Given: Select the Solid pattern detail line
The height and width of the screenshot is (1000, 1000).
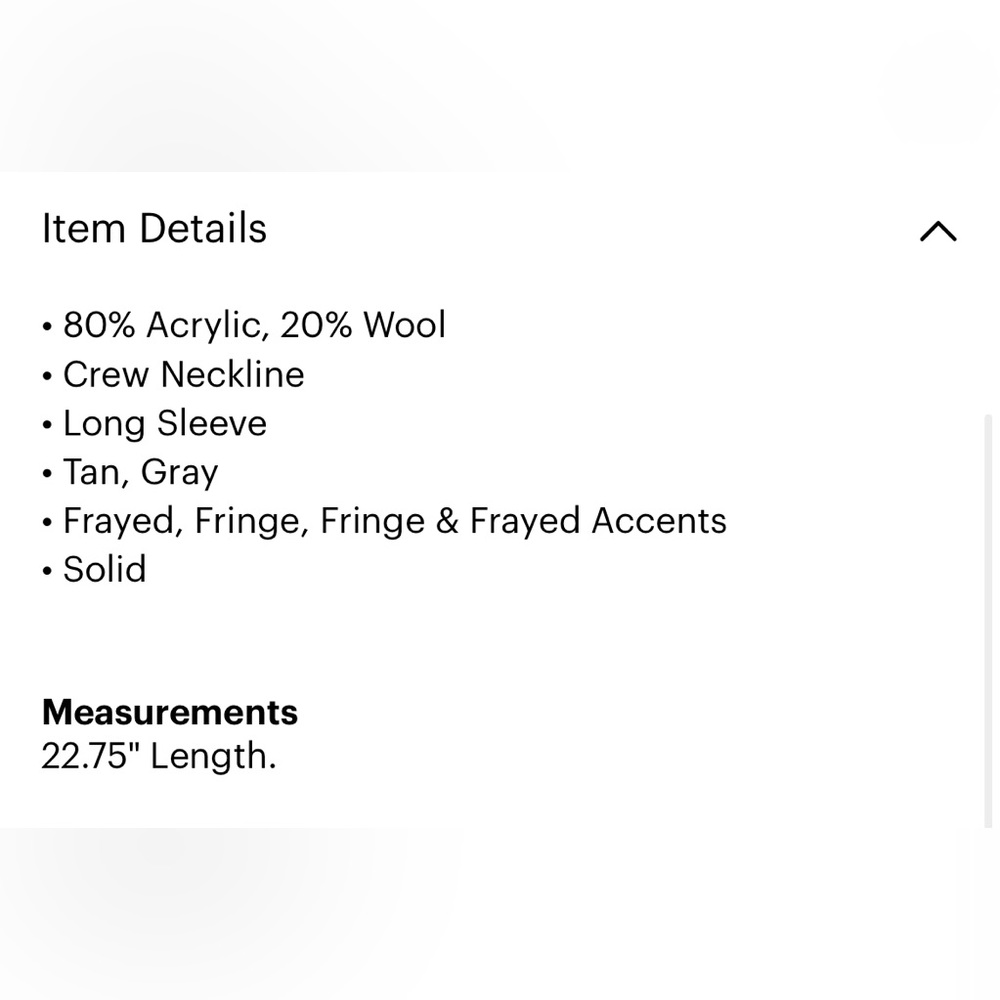Looking at the screenshot, I should click(x=104, y=570).
